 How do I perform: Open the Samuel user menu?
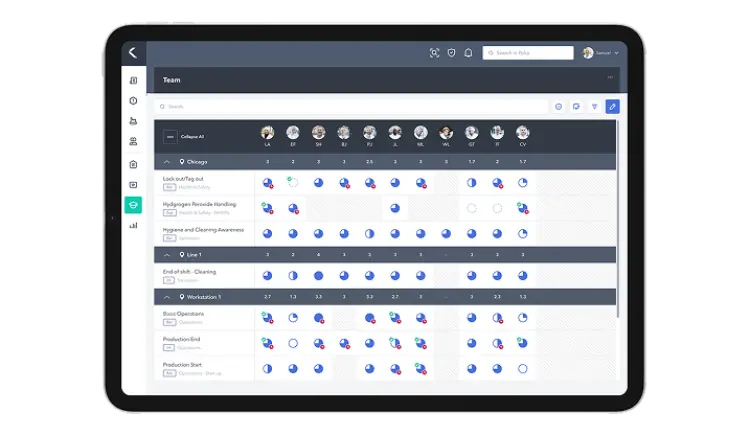(601, 53)
